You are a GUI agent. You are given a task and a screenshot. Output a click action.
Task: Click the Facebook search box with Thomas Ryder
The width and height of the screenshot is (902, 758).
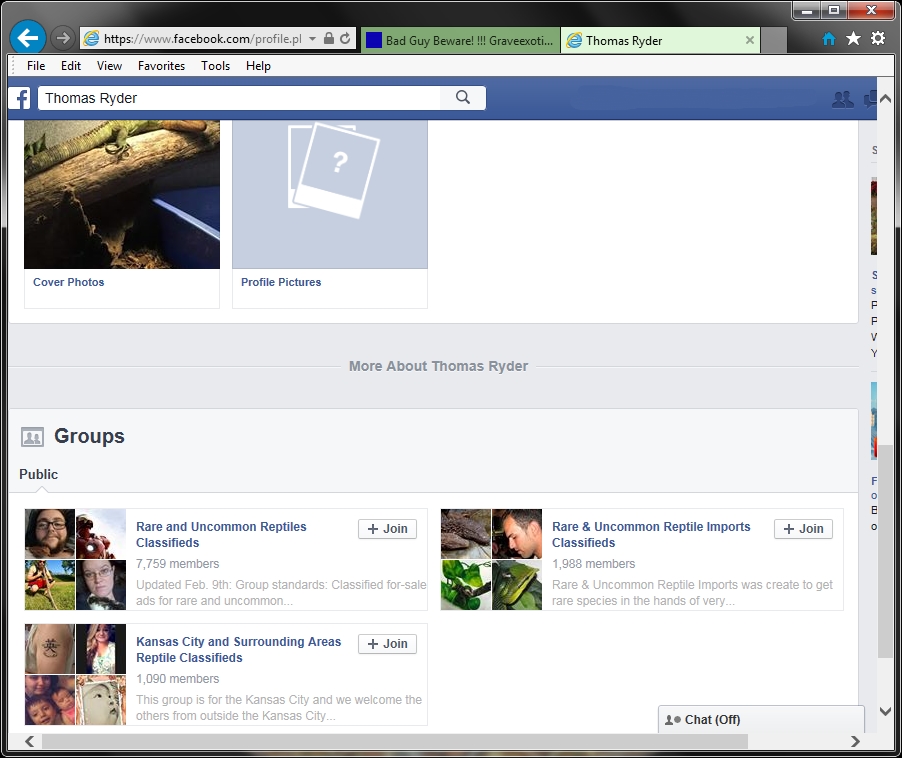click(x=239, y=98)
